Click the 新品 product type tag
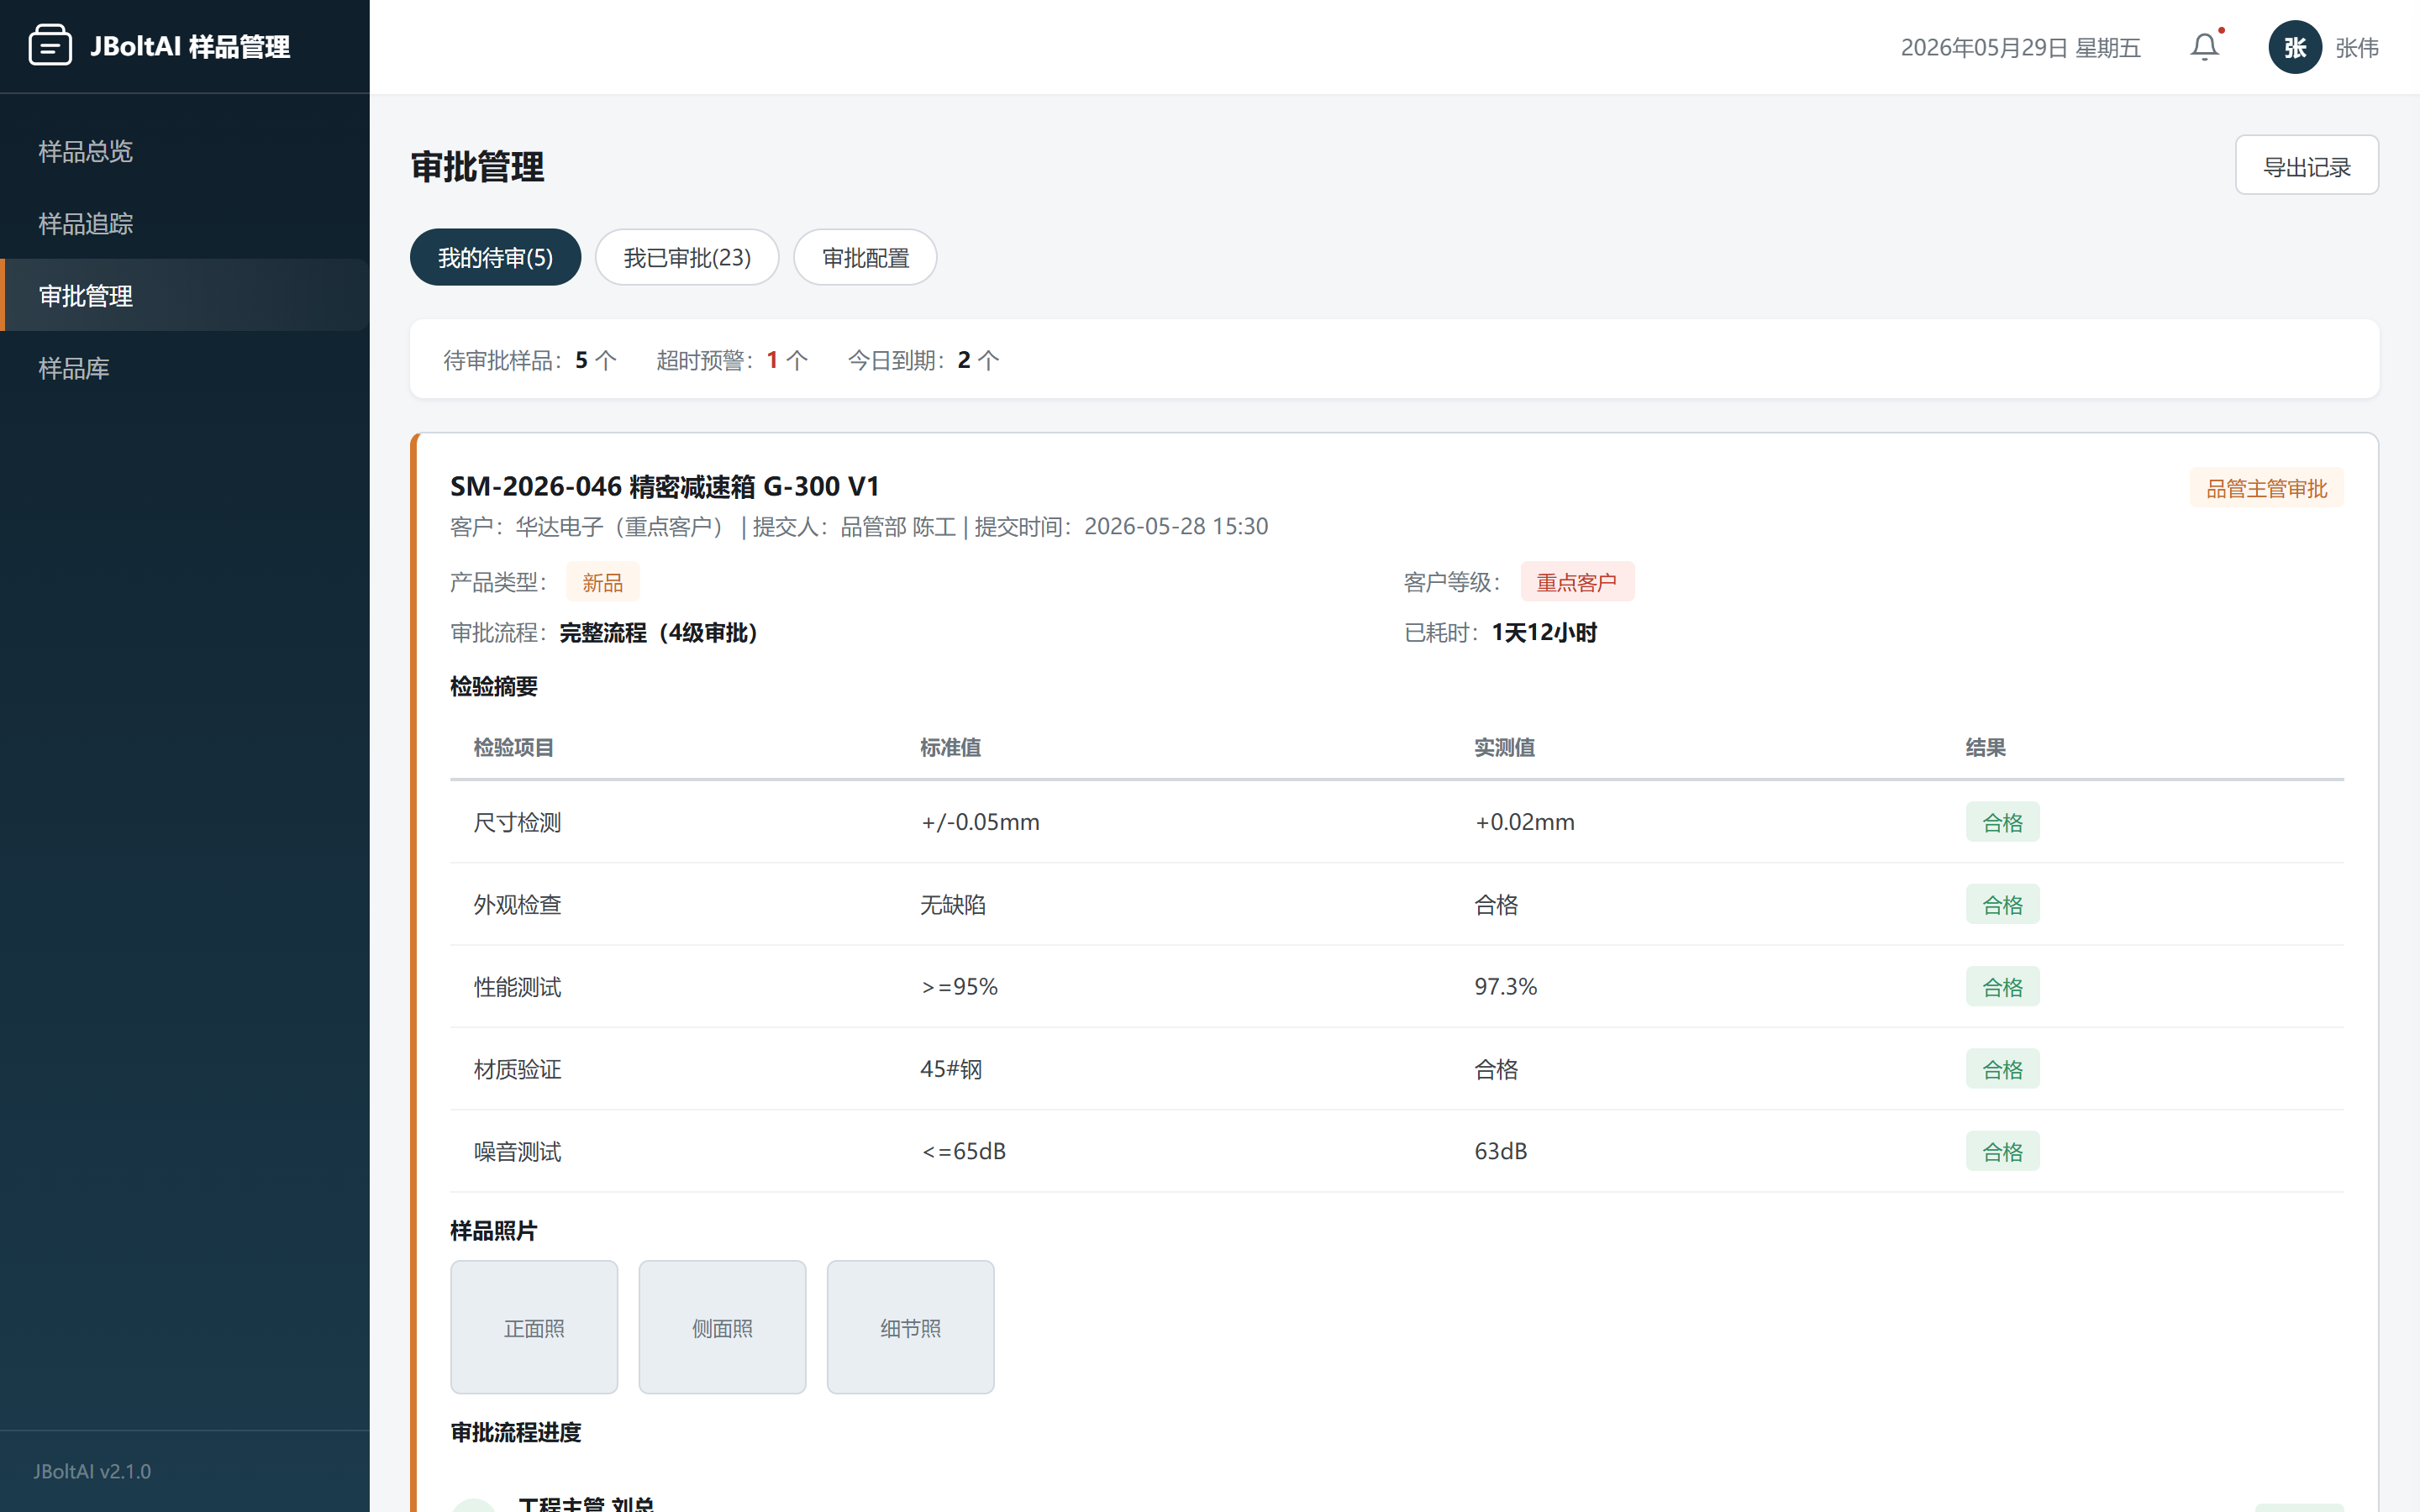This screenshot has width=2420, height=1512. point(602,582)
